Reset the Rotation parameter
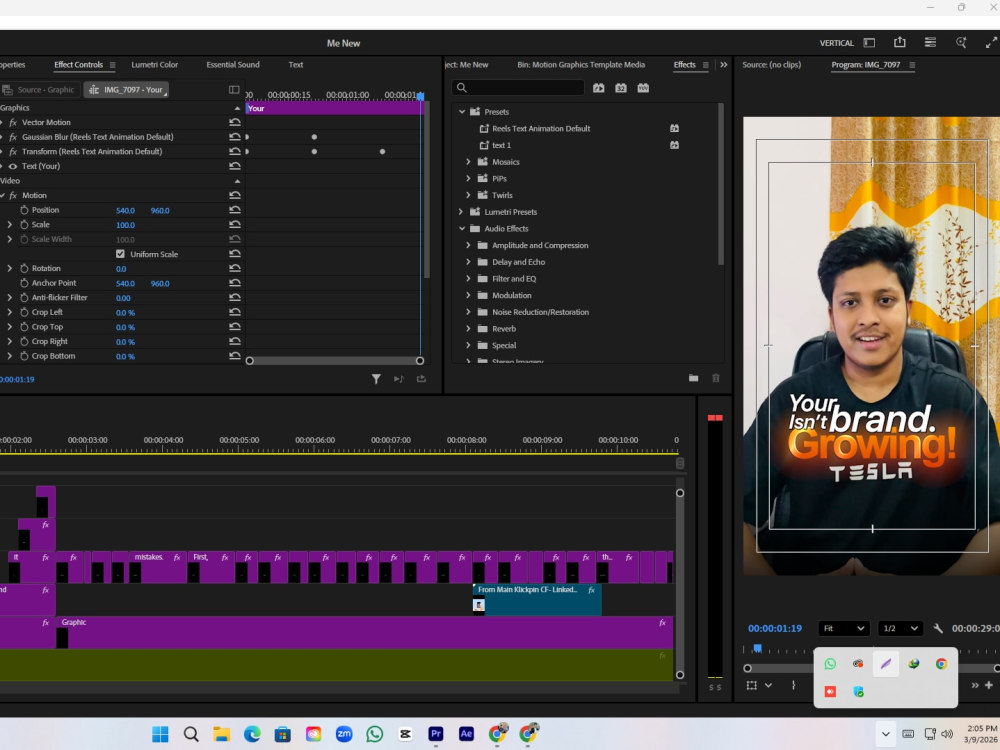 click(x=235, y=268)
